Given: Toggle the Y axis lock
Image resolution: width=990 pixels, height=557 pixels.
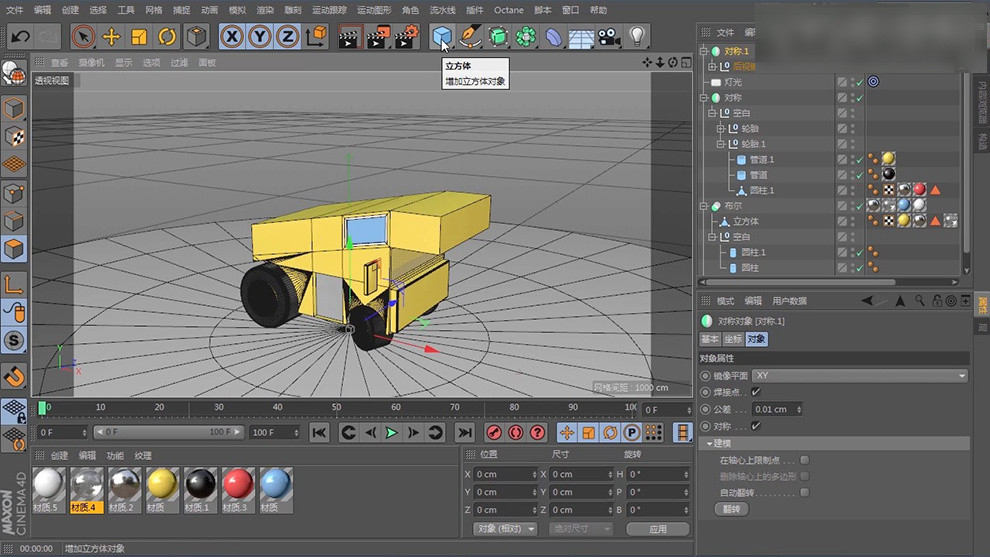Looking at the screenshot, I should pos(259,37).
